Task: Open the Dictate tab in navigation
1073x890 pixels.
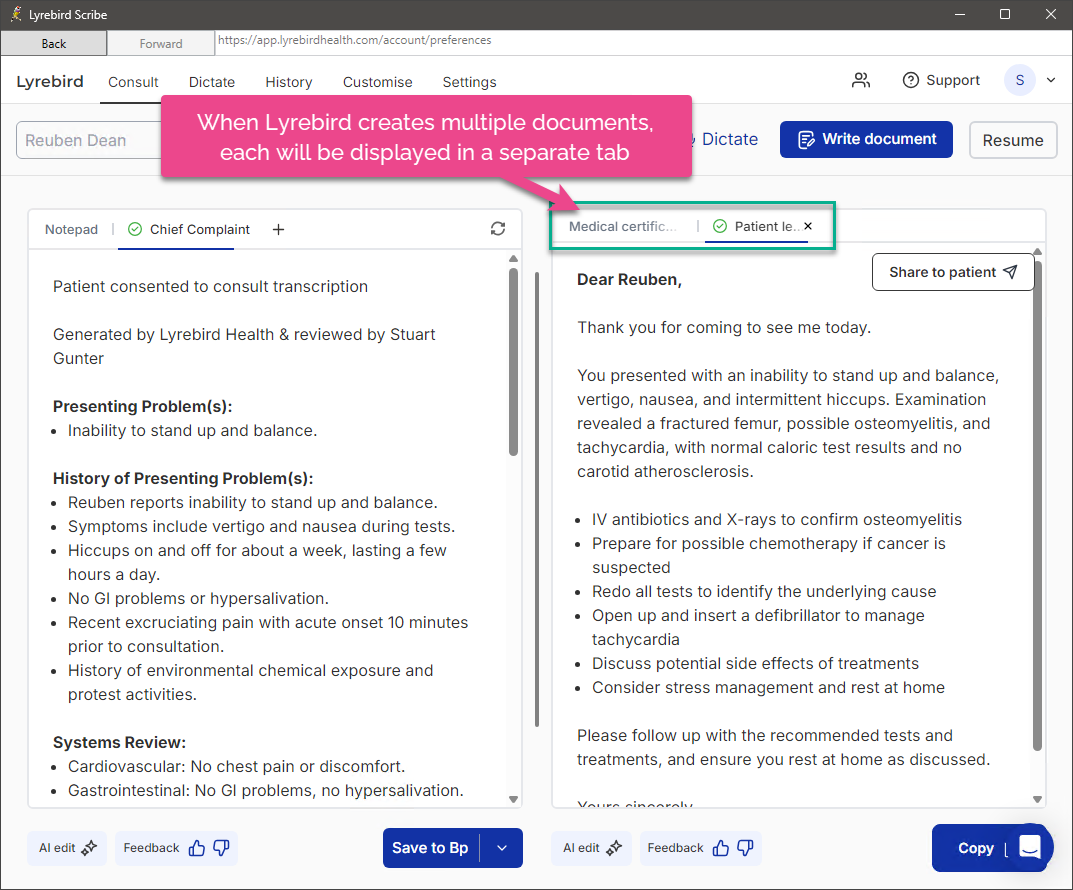Action: coord(211,82)
